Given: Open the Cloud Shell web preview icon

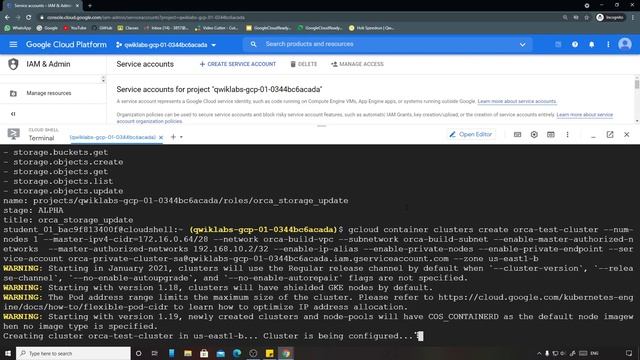Looking at the screenshot, I should click(x=551, y=134).
